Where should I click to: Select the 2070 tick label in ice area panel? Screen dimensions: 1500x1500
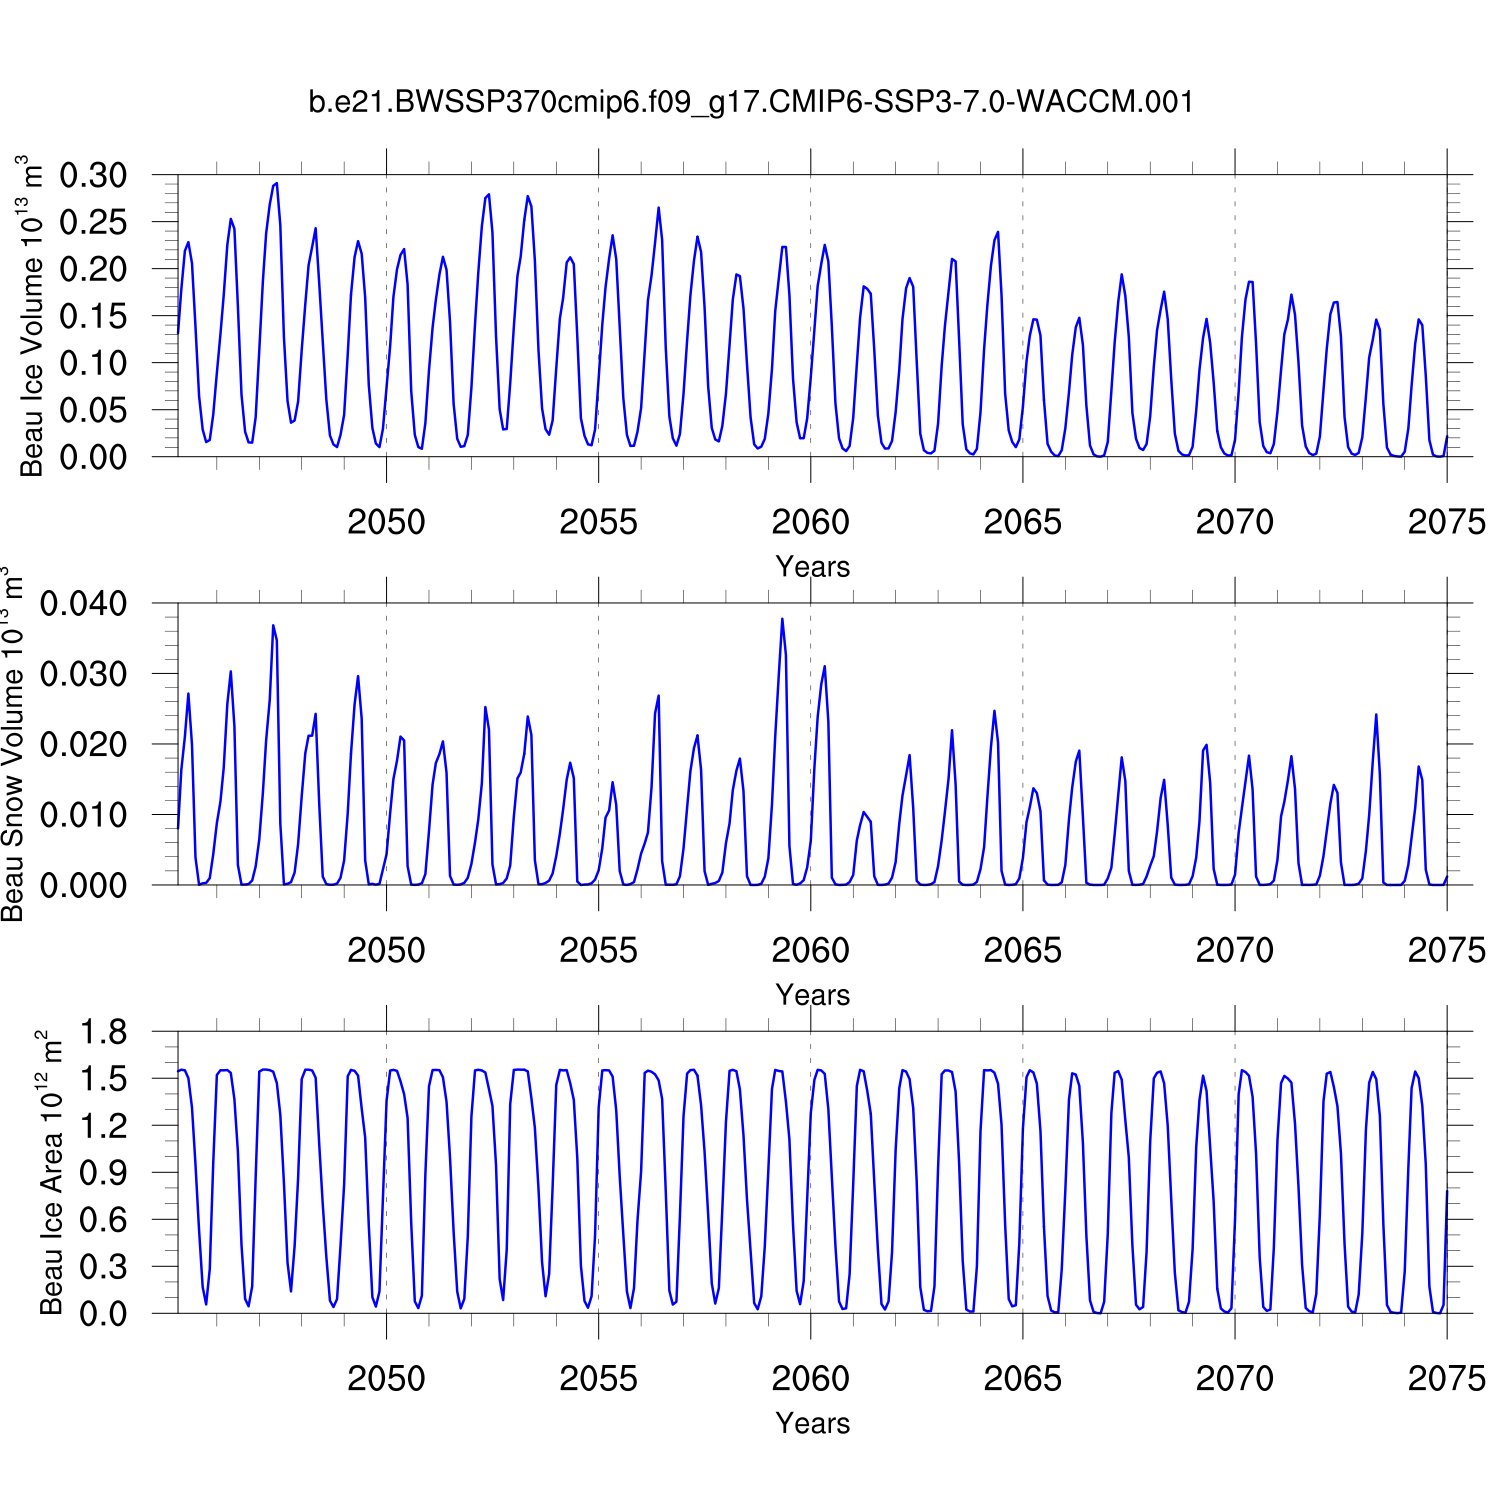[x=1234, y=1379]
